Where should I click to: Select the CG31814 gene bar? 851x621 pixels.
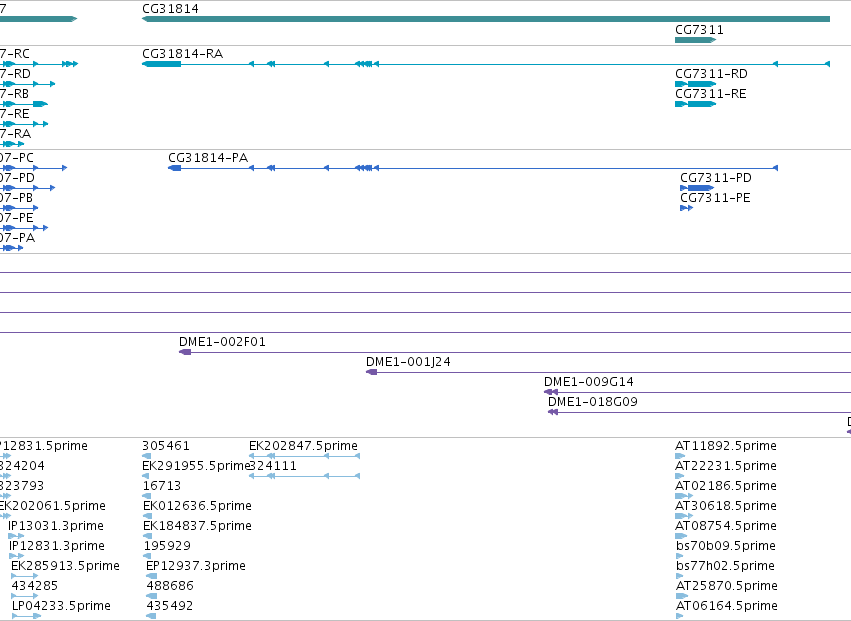click(x=486, y=19)
